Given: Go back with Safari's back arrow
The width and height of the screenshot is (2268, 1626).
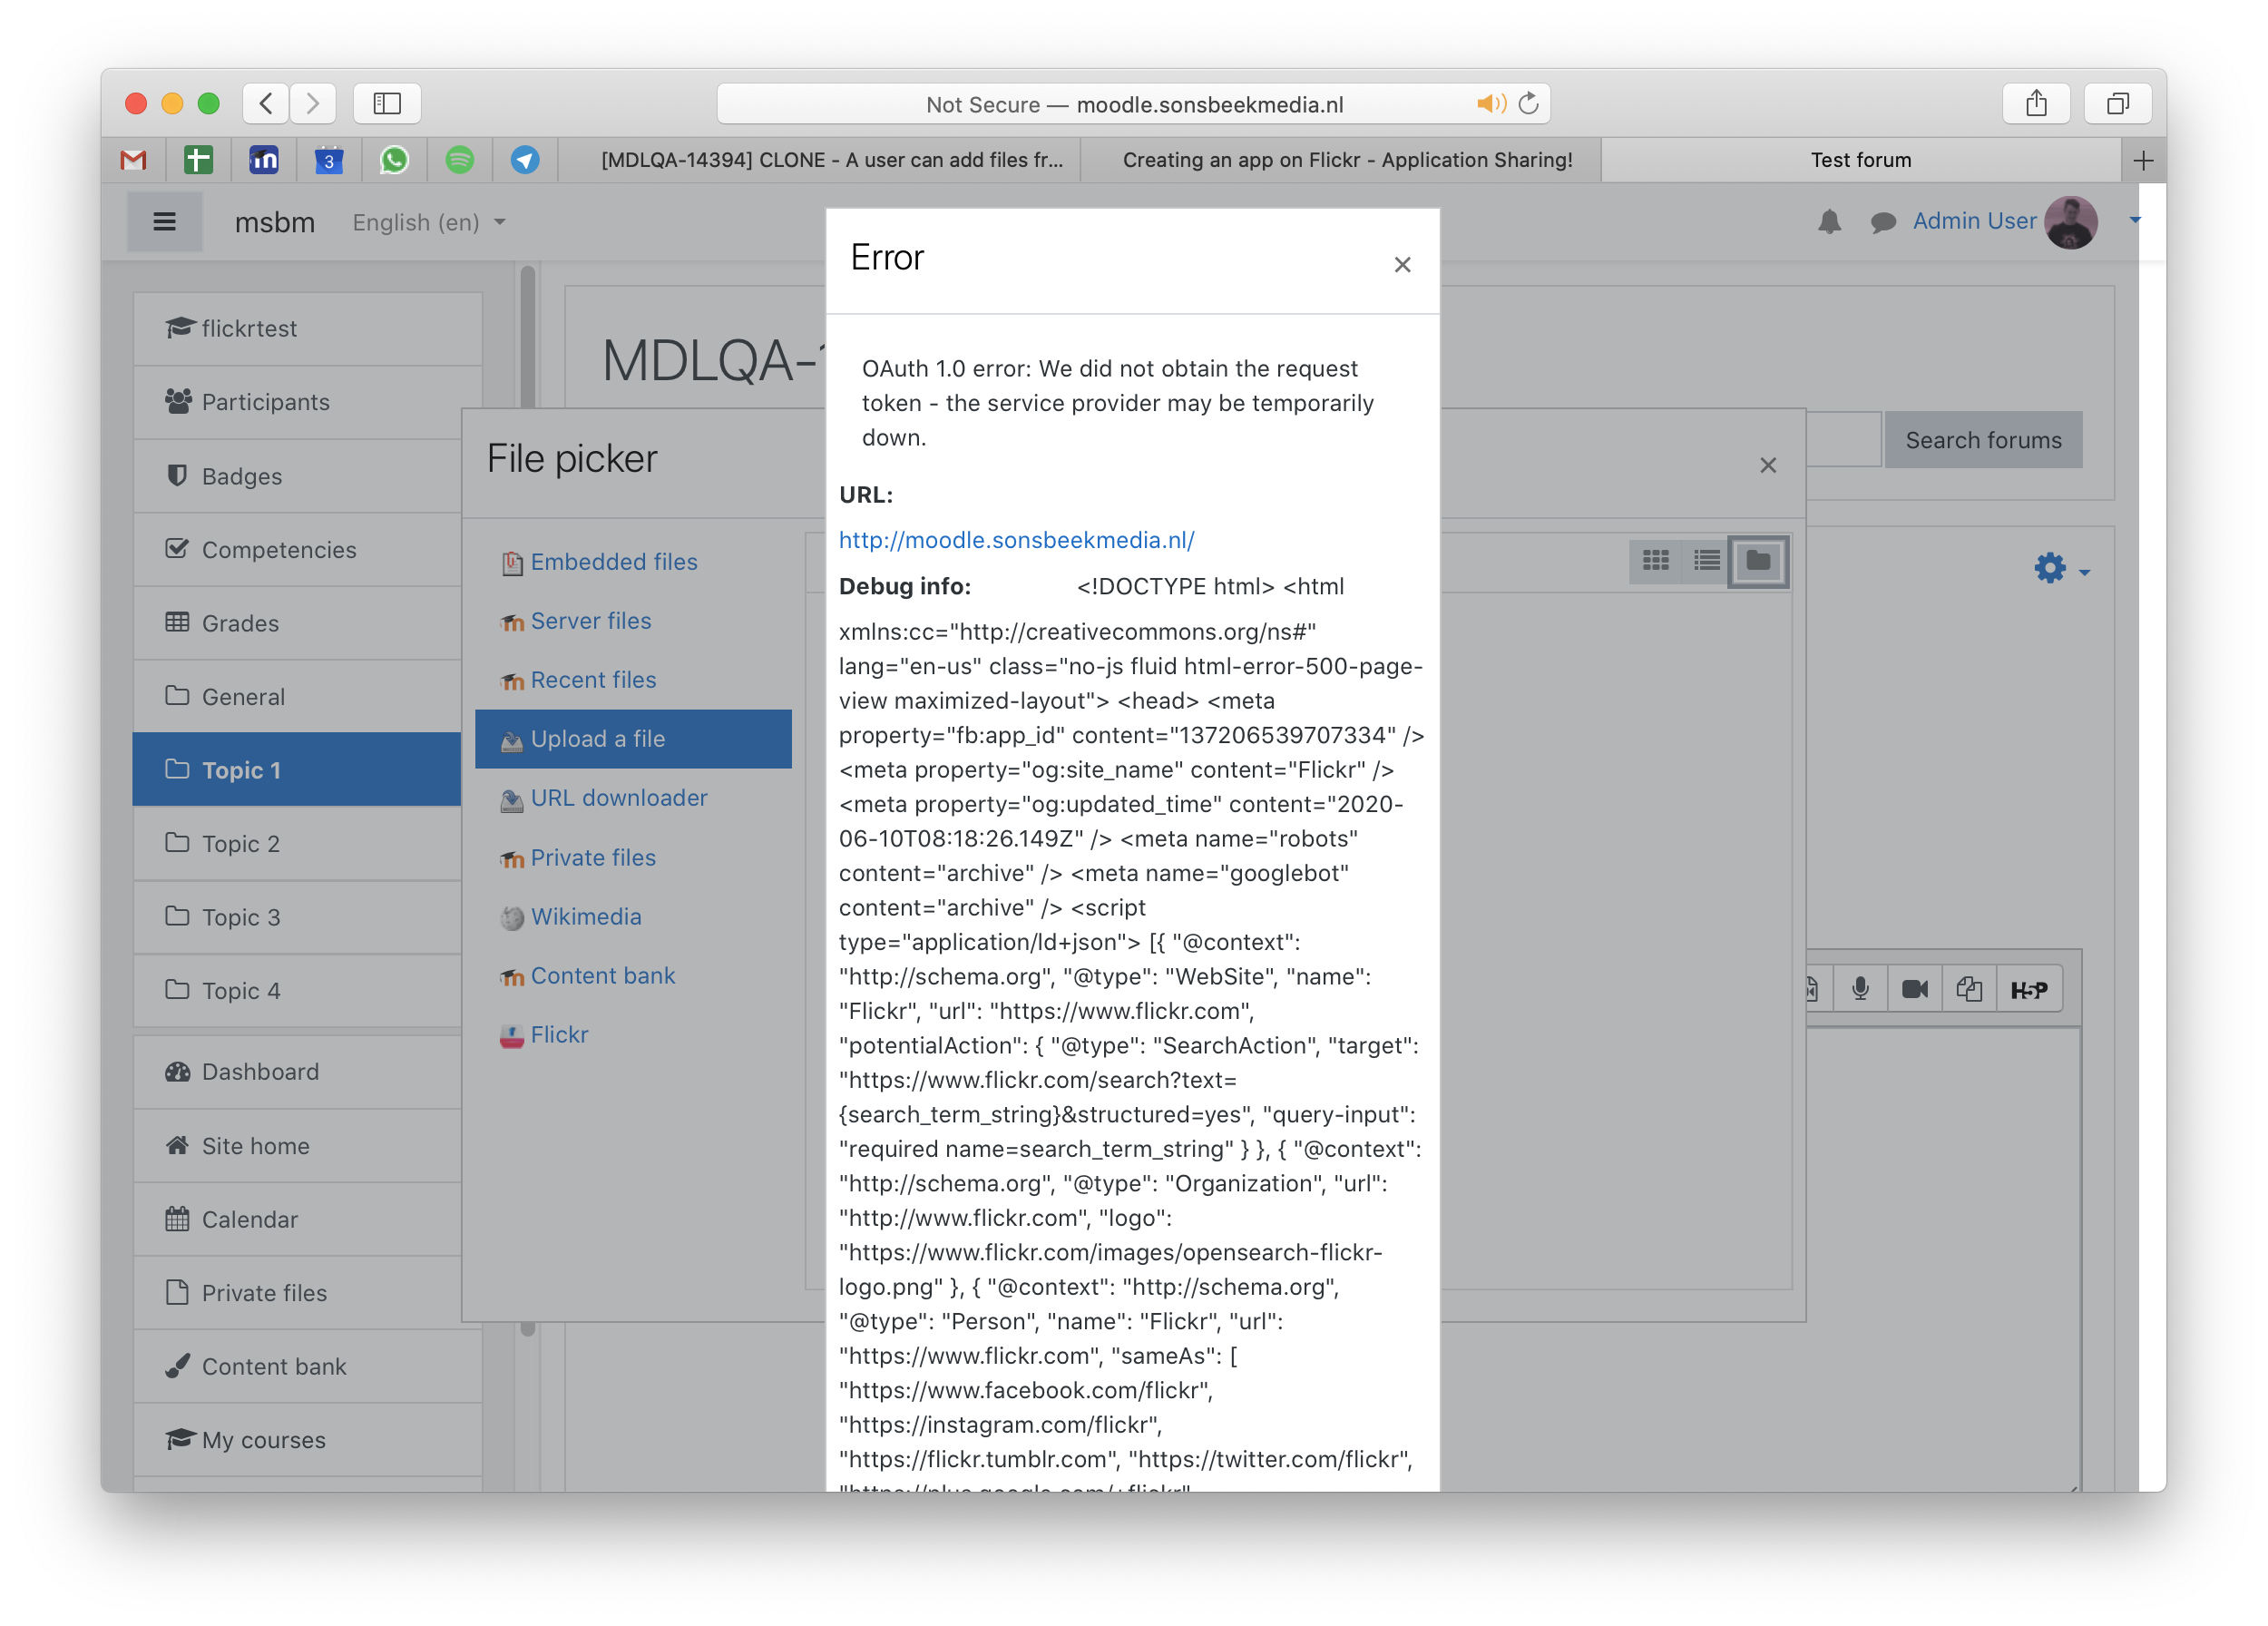Looking at the screenshot, I should (x=266, y=103).
